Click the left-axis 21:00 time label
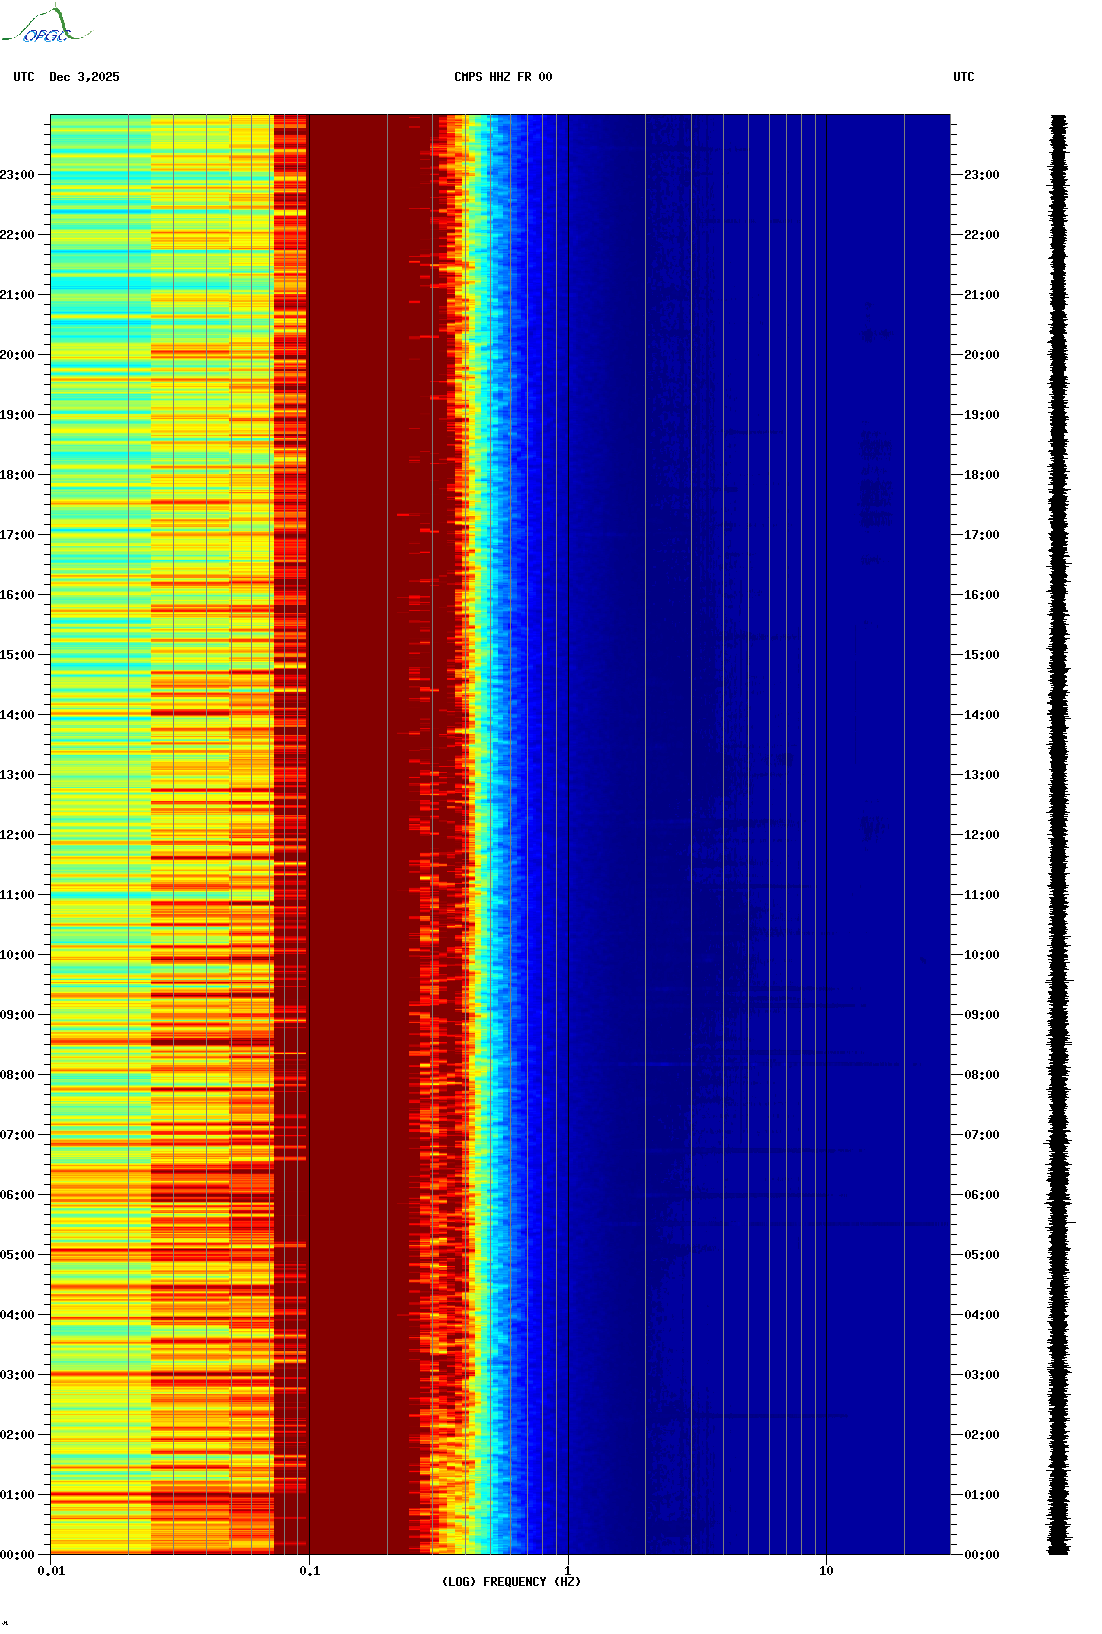 tap(17, 295)
